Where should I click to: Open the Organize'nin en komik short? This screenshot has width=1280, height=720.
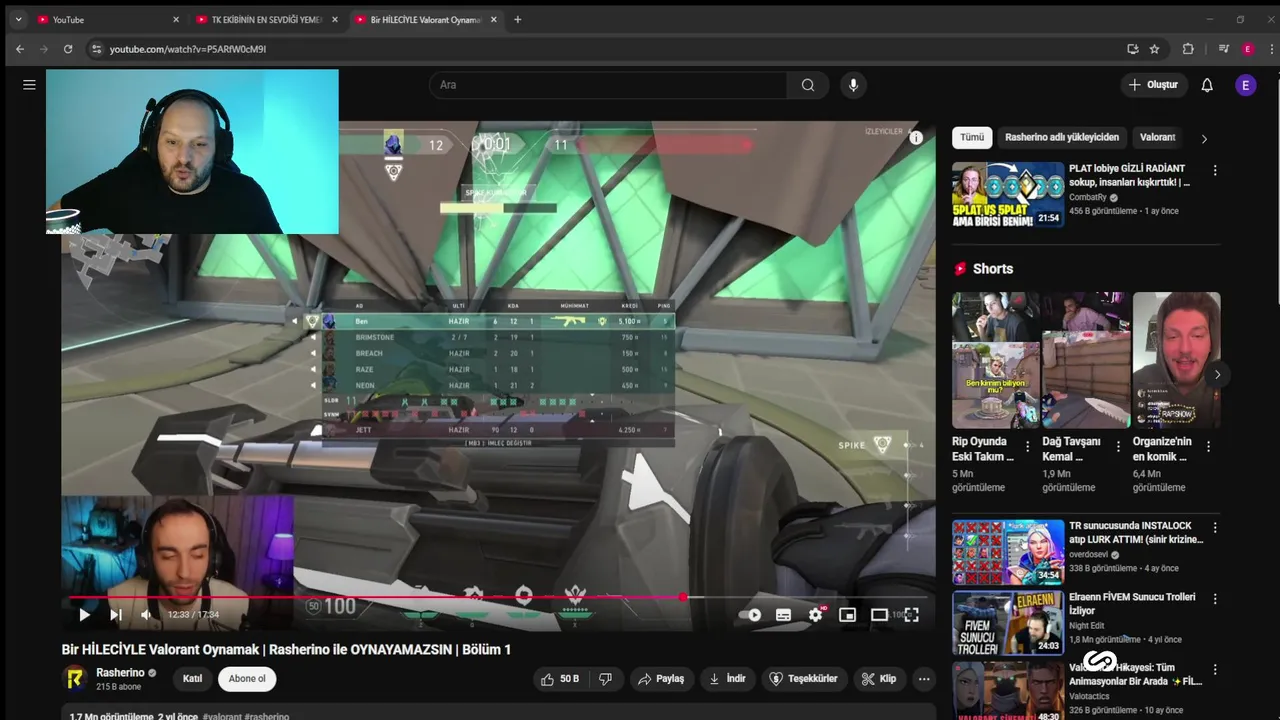tap(1176, 361)
